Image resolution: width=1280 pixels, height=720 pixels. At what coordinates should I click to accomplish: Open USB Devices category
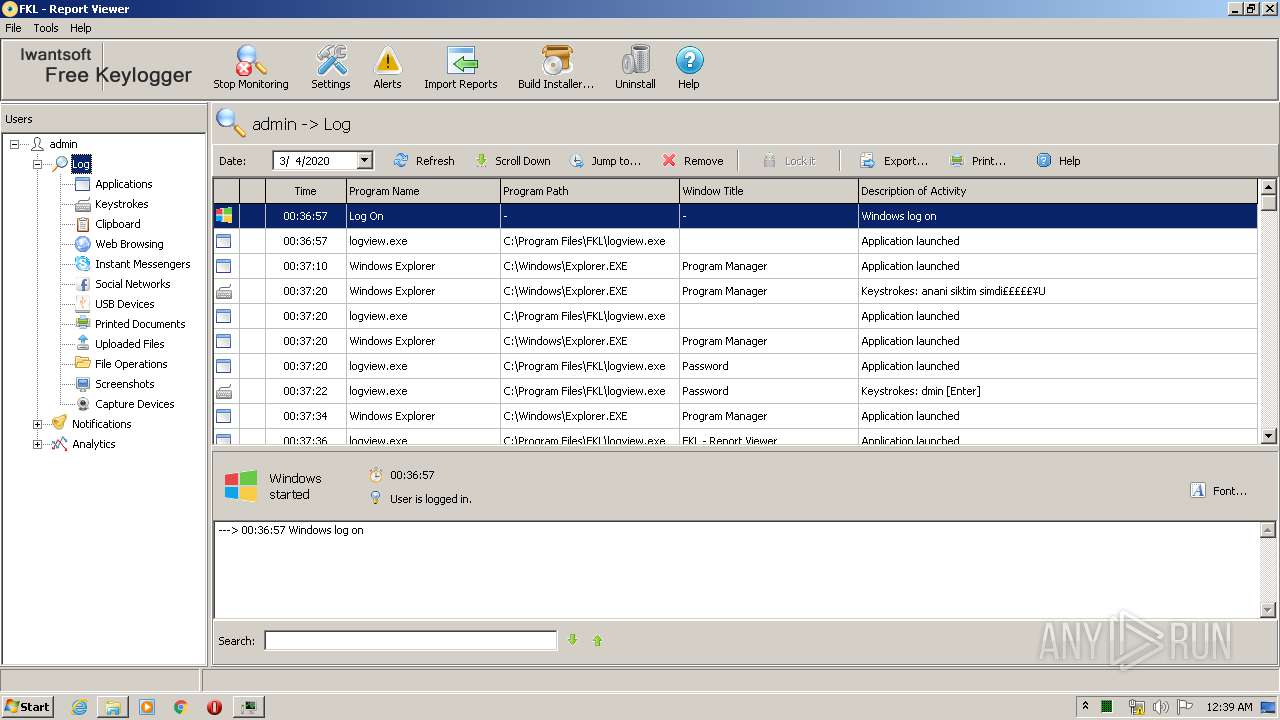124,304
